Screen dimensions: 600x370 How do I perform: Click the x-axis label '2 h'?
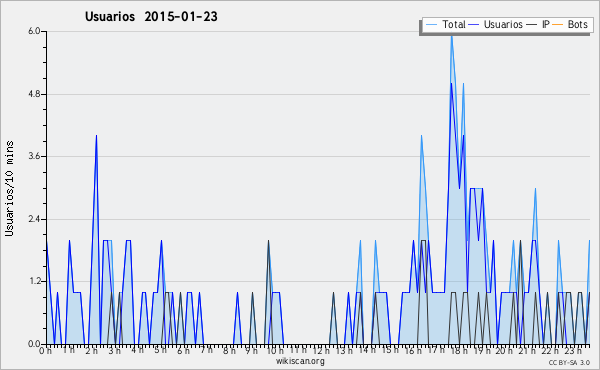91,350
